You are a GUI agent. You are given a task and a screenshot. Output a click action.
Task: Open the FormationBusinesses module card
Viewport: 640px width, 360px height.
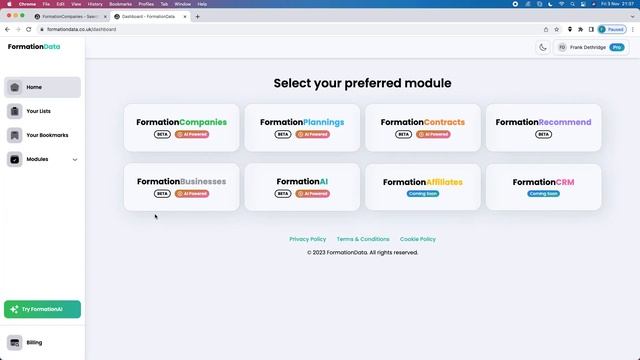coord(182,187)
